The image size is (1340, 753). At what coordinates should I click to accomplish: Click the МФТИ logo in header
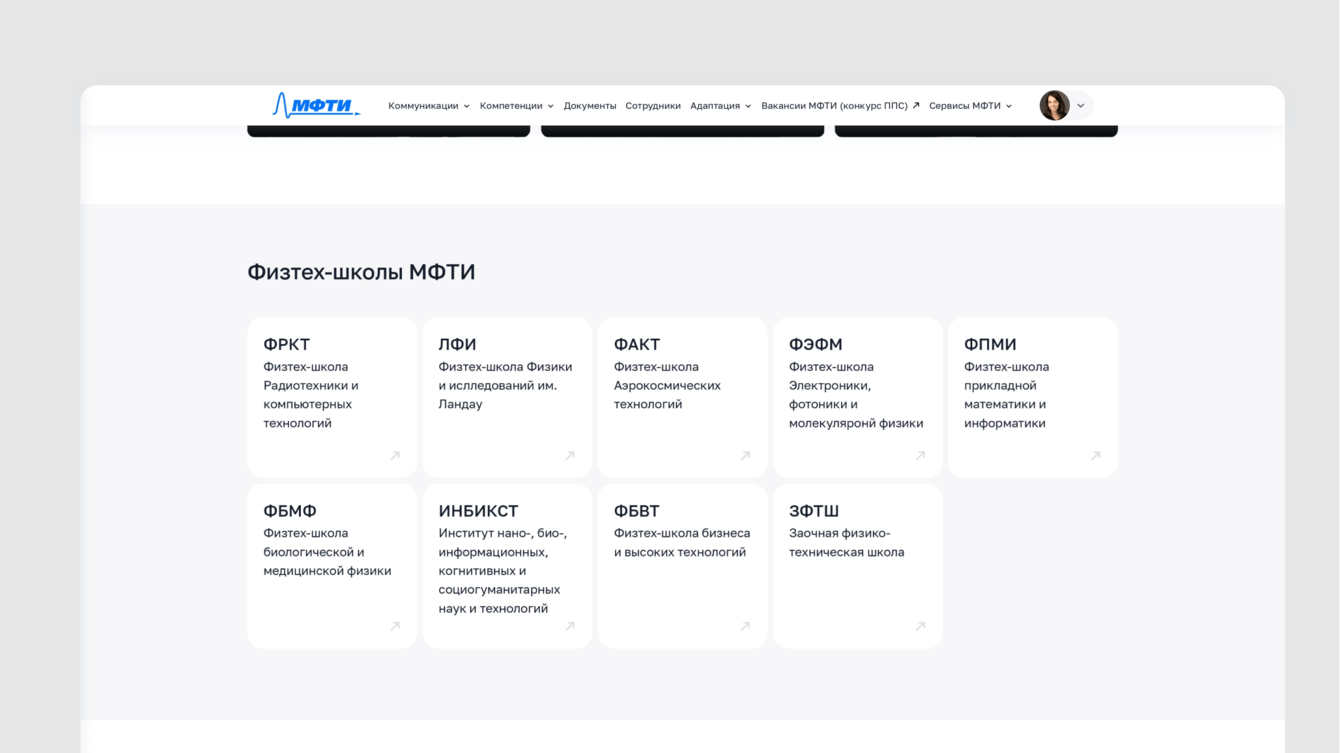(316, 105)
